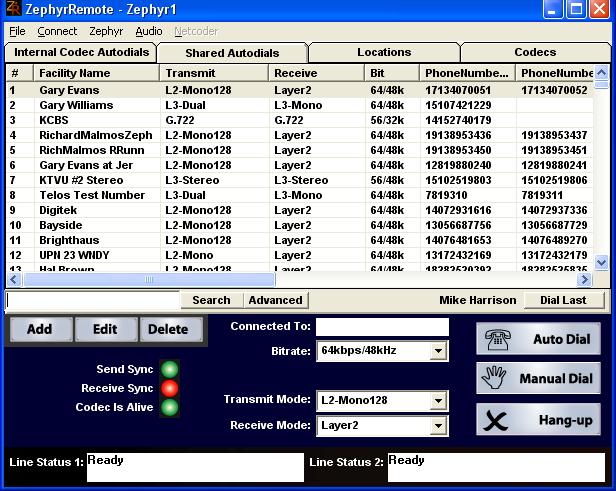Select the RichardMalmosZeph entry
This screenshot has width=616, height=491.
[x=299, y=135]
